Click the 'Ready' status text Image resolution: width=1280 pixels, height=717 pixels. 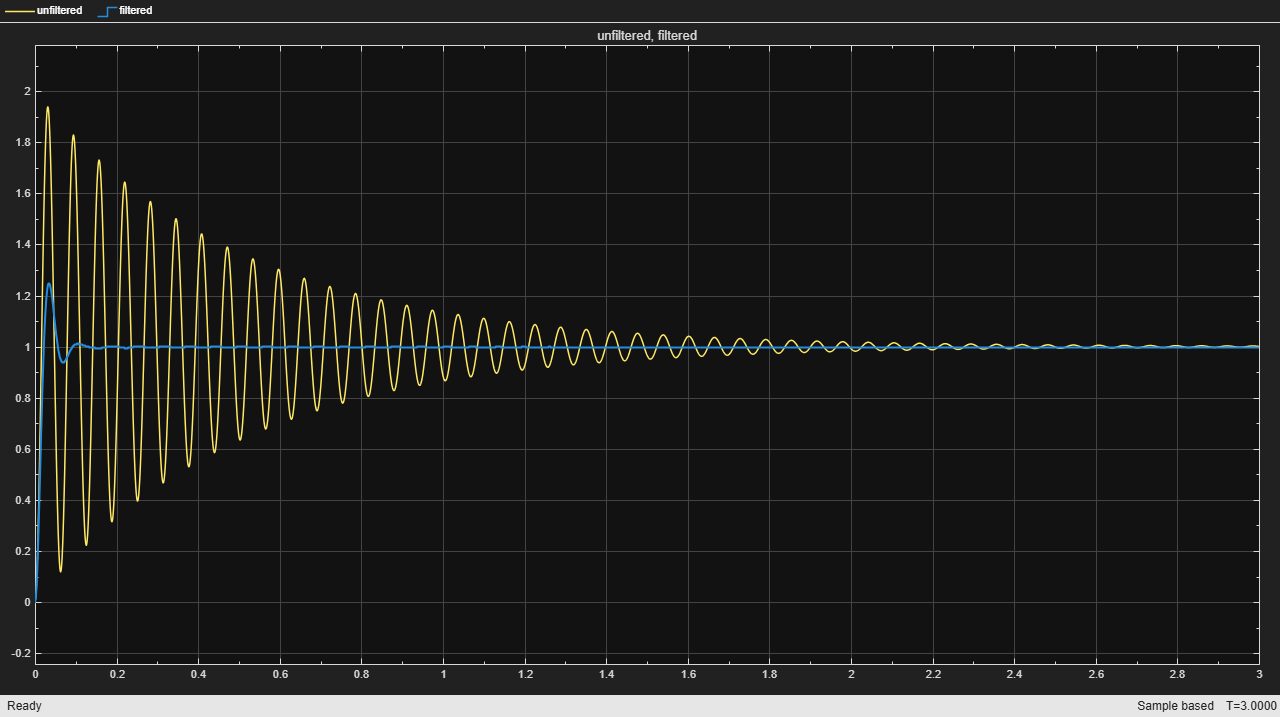[x=24, y=706]
